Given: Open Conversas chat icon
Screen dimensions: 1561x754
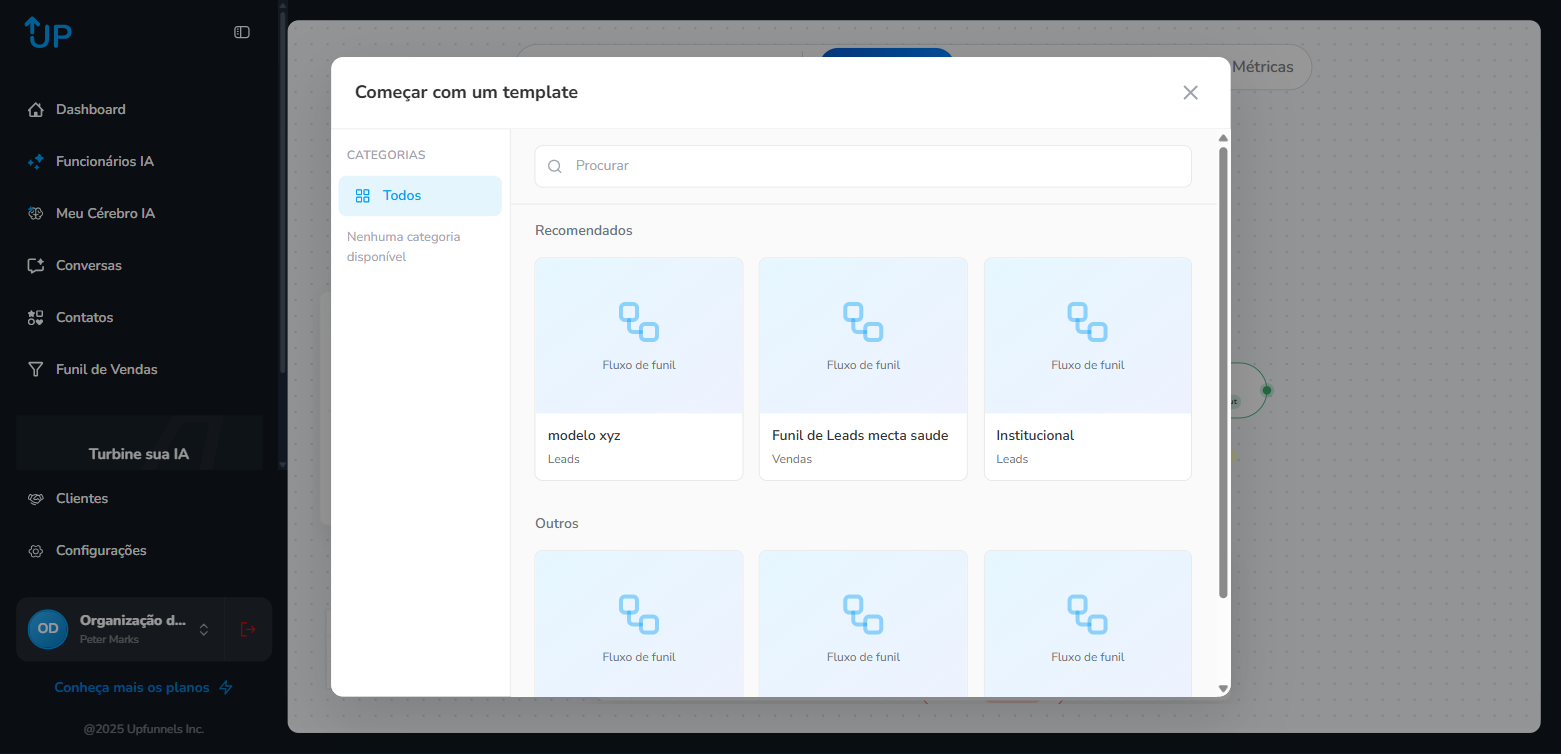Looking at the screenshot, I should [x=36, y=266].
